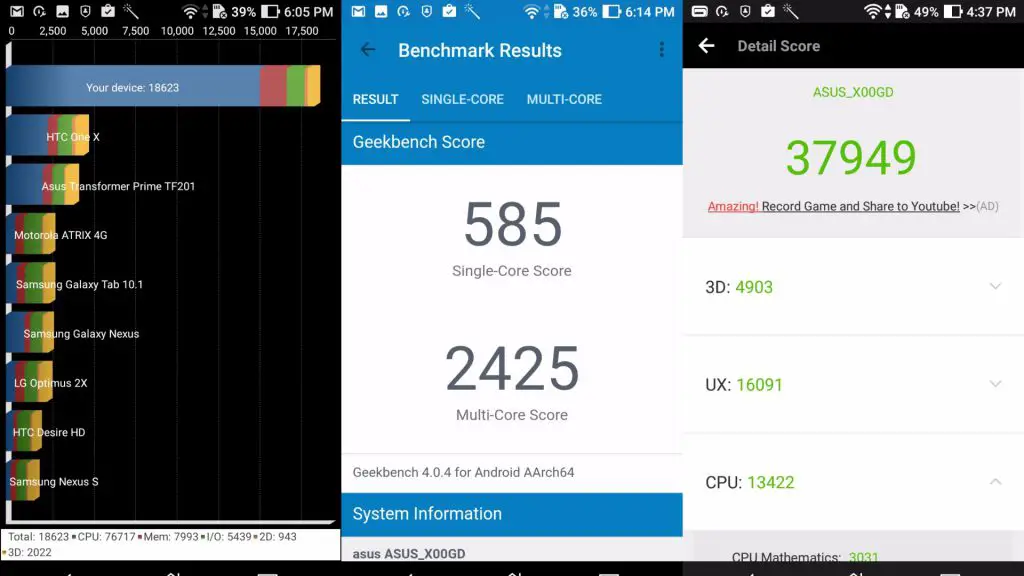Tap the clipboard check icon in Geekbench status bar
Viewport: 1024px width, 576px height.
click(449, 11)
